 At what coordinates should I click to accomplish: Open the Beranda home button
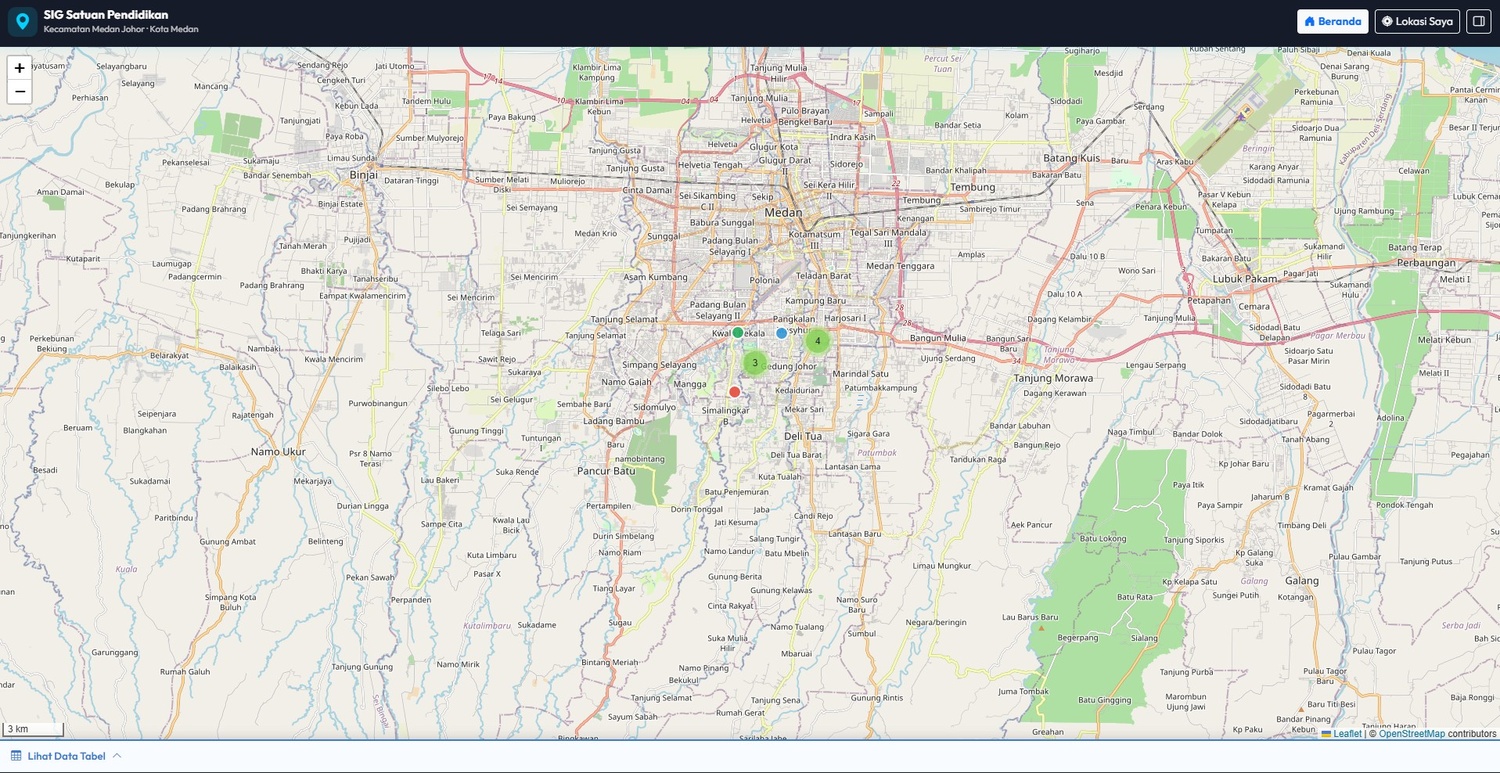(1333, 21)
